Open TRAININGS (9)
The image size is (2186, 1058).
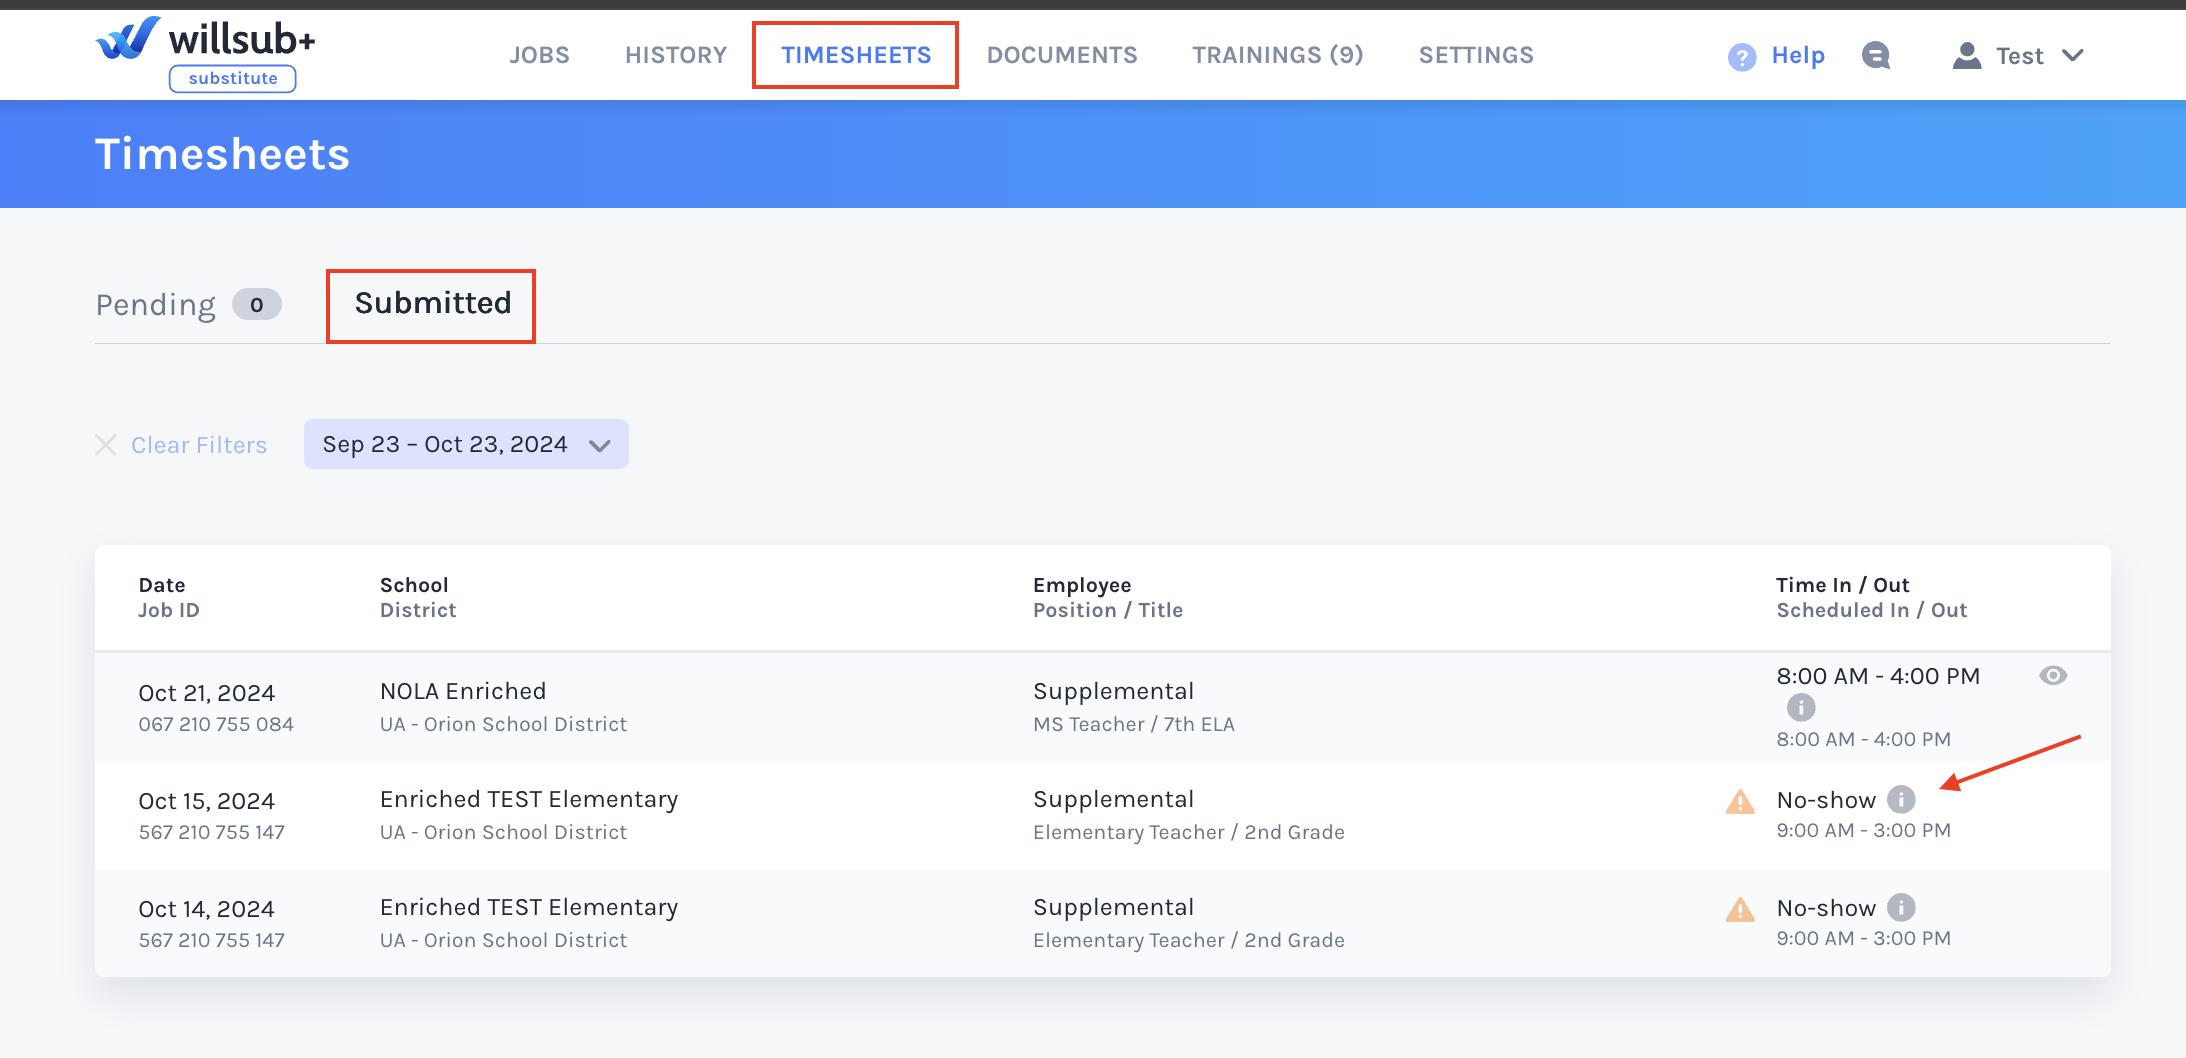click(1278, 55)
